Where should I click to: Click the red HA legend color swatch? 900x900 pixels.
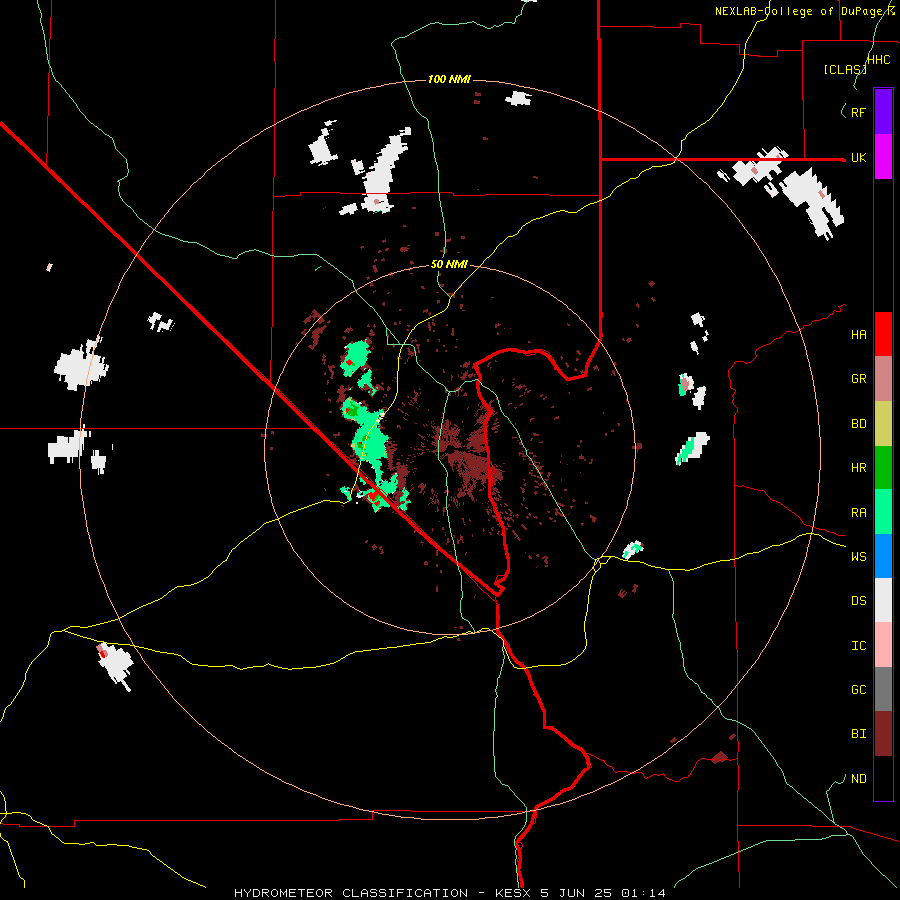tap(883, 334)
